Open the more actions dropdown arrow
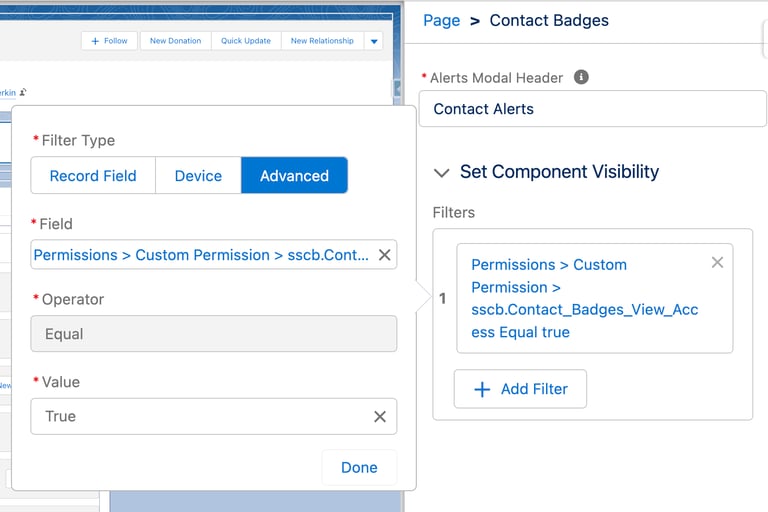Image resolution: width=768 pixels, height=512 pixels. coord(374,41)
